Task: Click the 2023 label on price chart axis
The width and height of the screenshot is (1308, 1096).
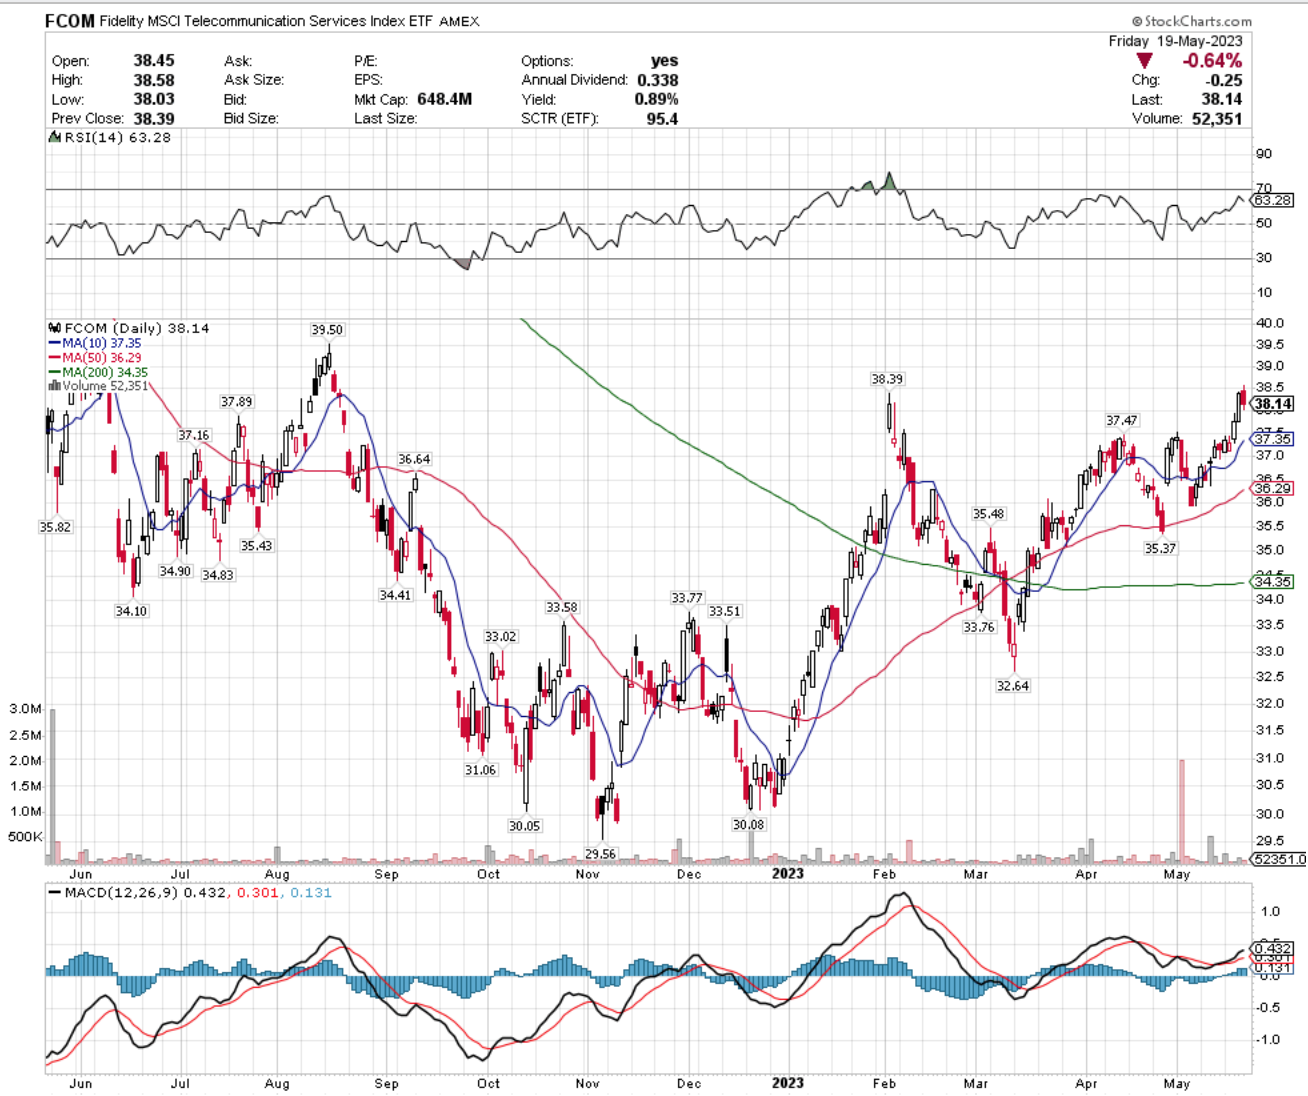Action: [x=788, y=873]
